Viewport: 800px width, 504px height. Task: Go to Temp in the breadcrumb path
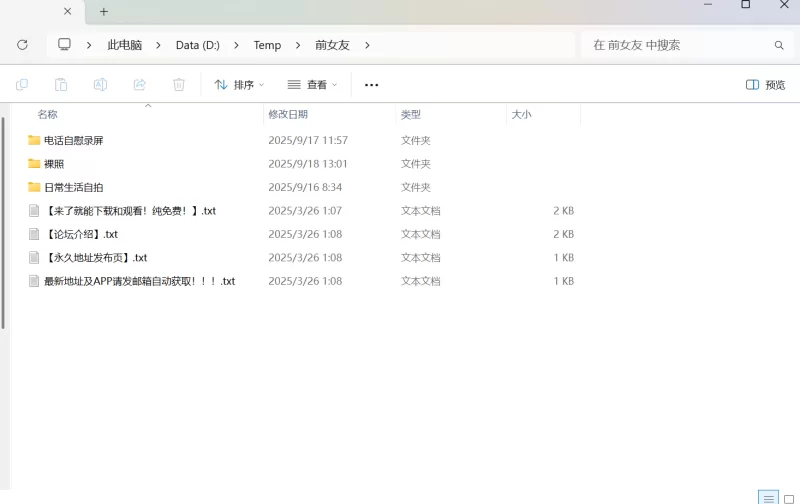[267, 45]
